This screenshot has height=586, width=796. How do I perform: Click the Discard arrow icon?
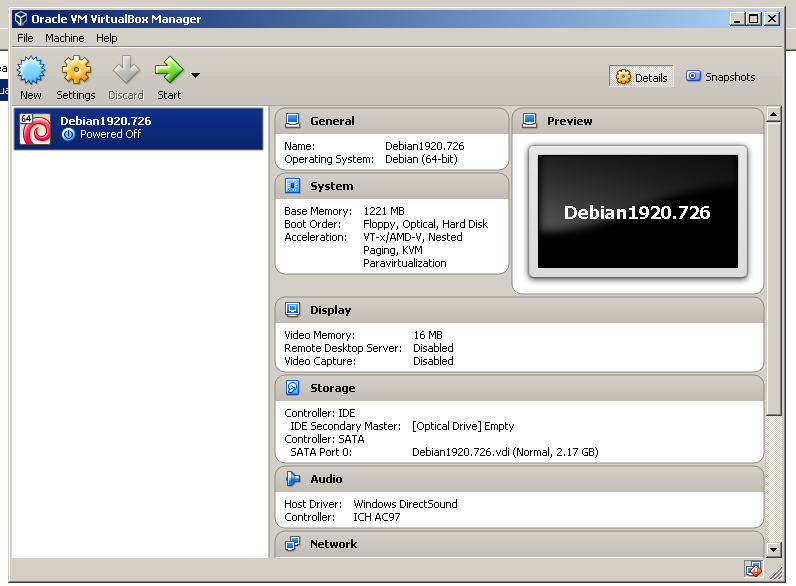(x=126, y=70)
